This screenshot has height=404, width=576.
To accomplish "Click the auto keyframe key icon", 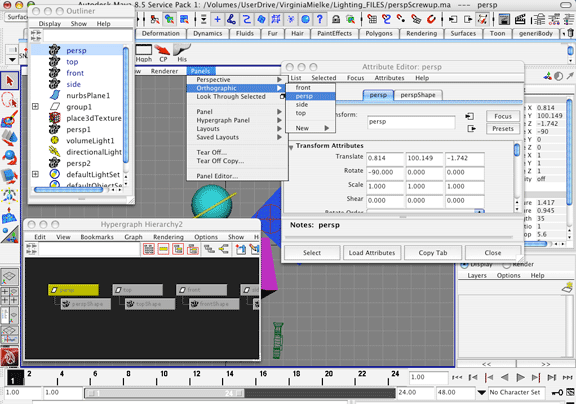I will (557, 393).
